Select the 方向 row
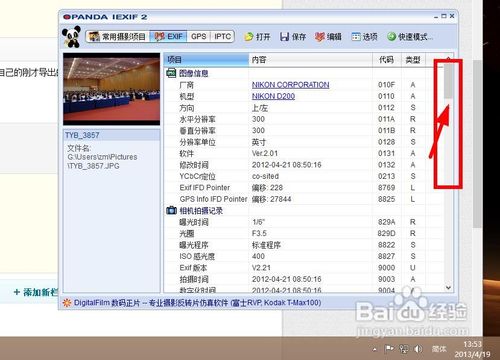Image resolution: width=500 pixels, height=360 pixels. coord(303,108)
